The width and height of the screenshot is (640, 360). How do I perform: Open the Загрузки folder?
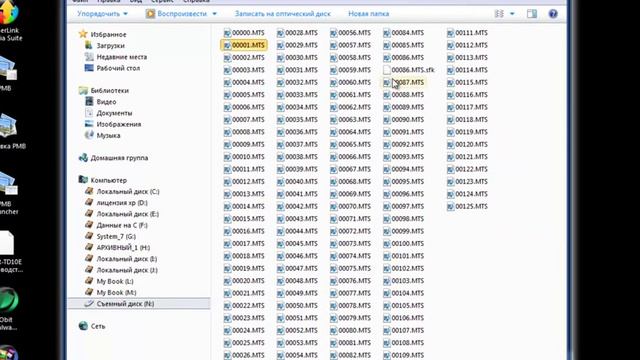(111, 46)
